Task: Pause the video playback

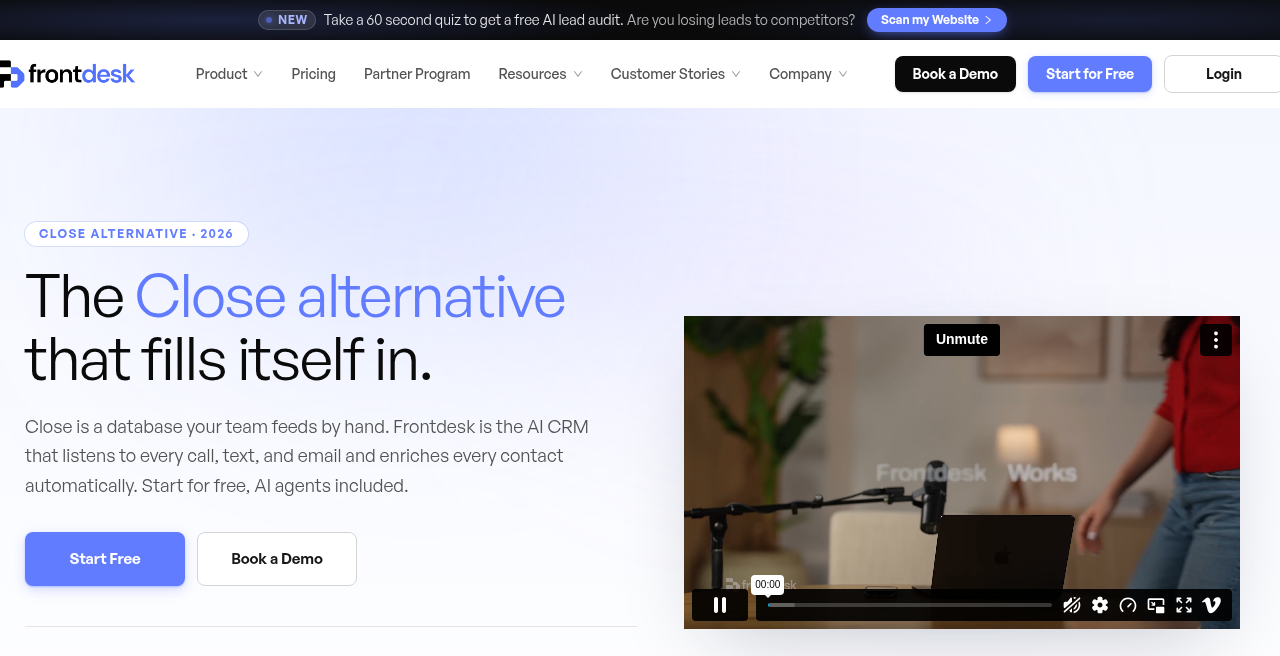Action: (x=720, y=605)
